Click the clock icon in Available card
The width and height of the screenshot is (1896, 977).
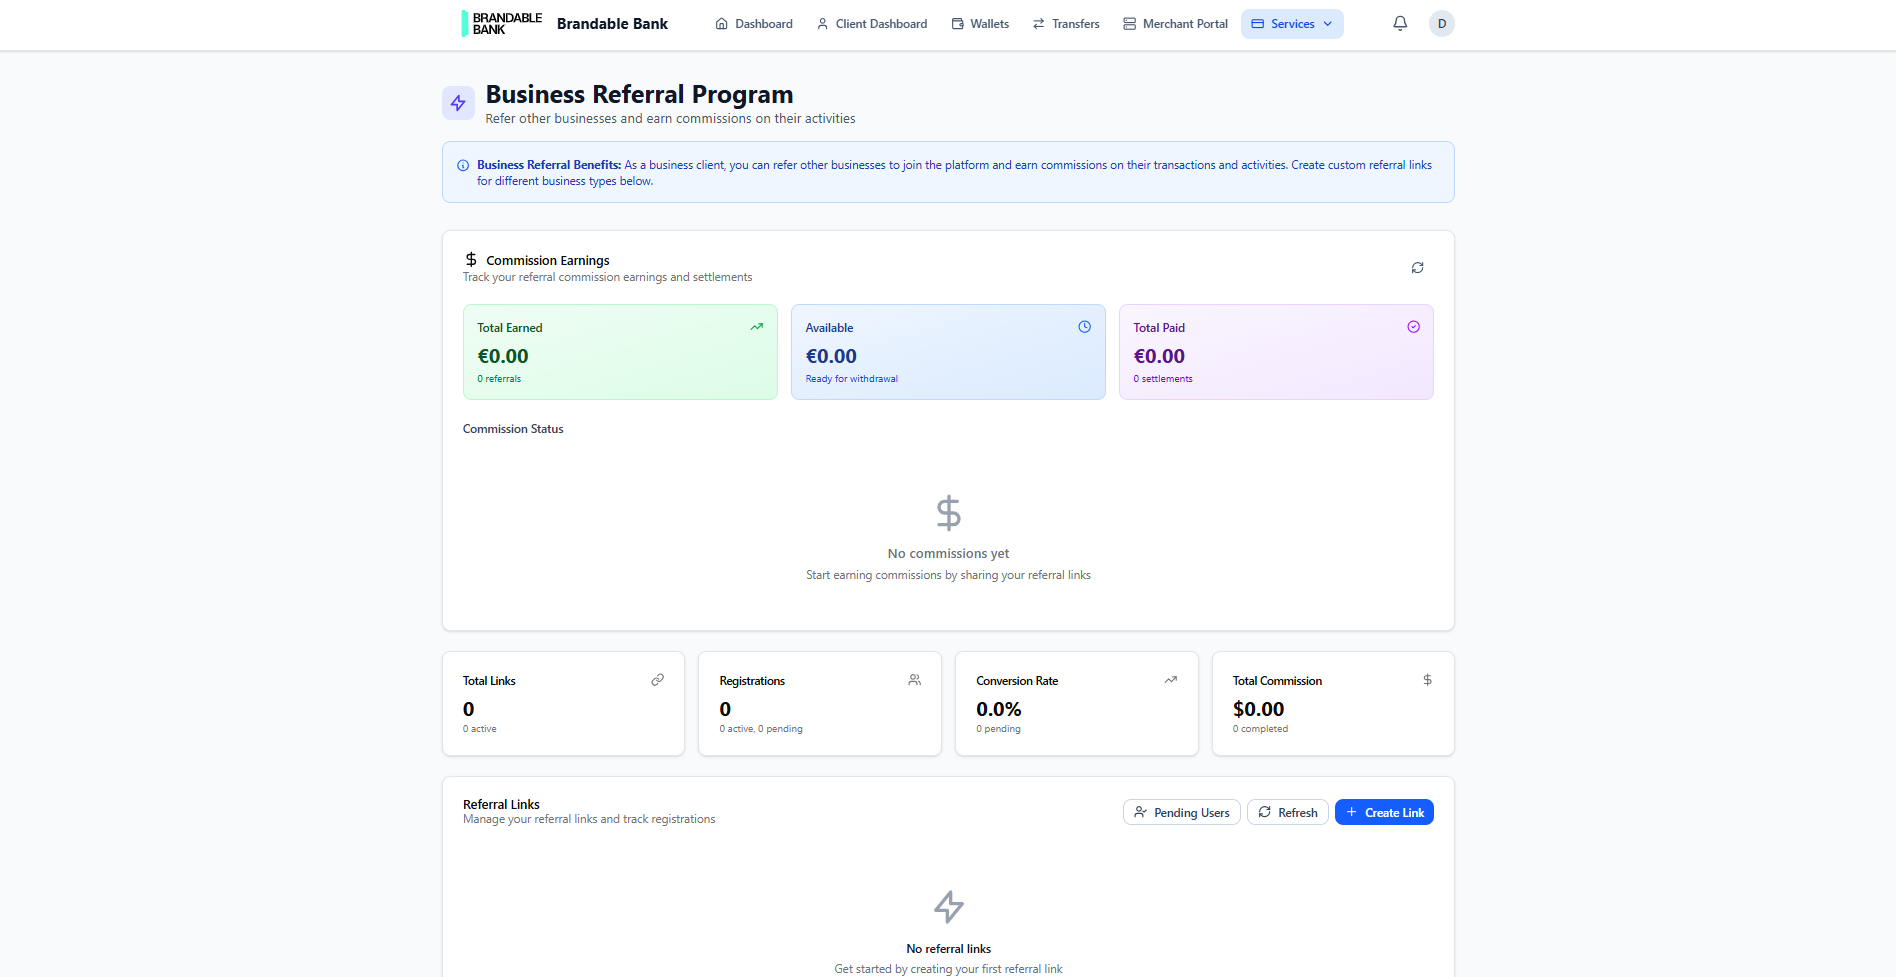pyautogui.click(x=1084, y=327)
